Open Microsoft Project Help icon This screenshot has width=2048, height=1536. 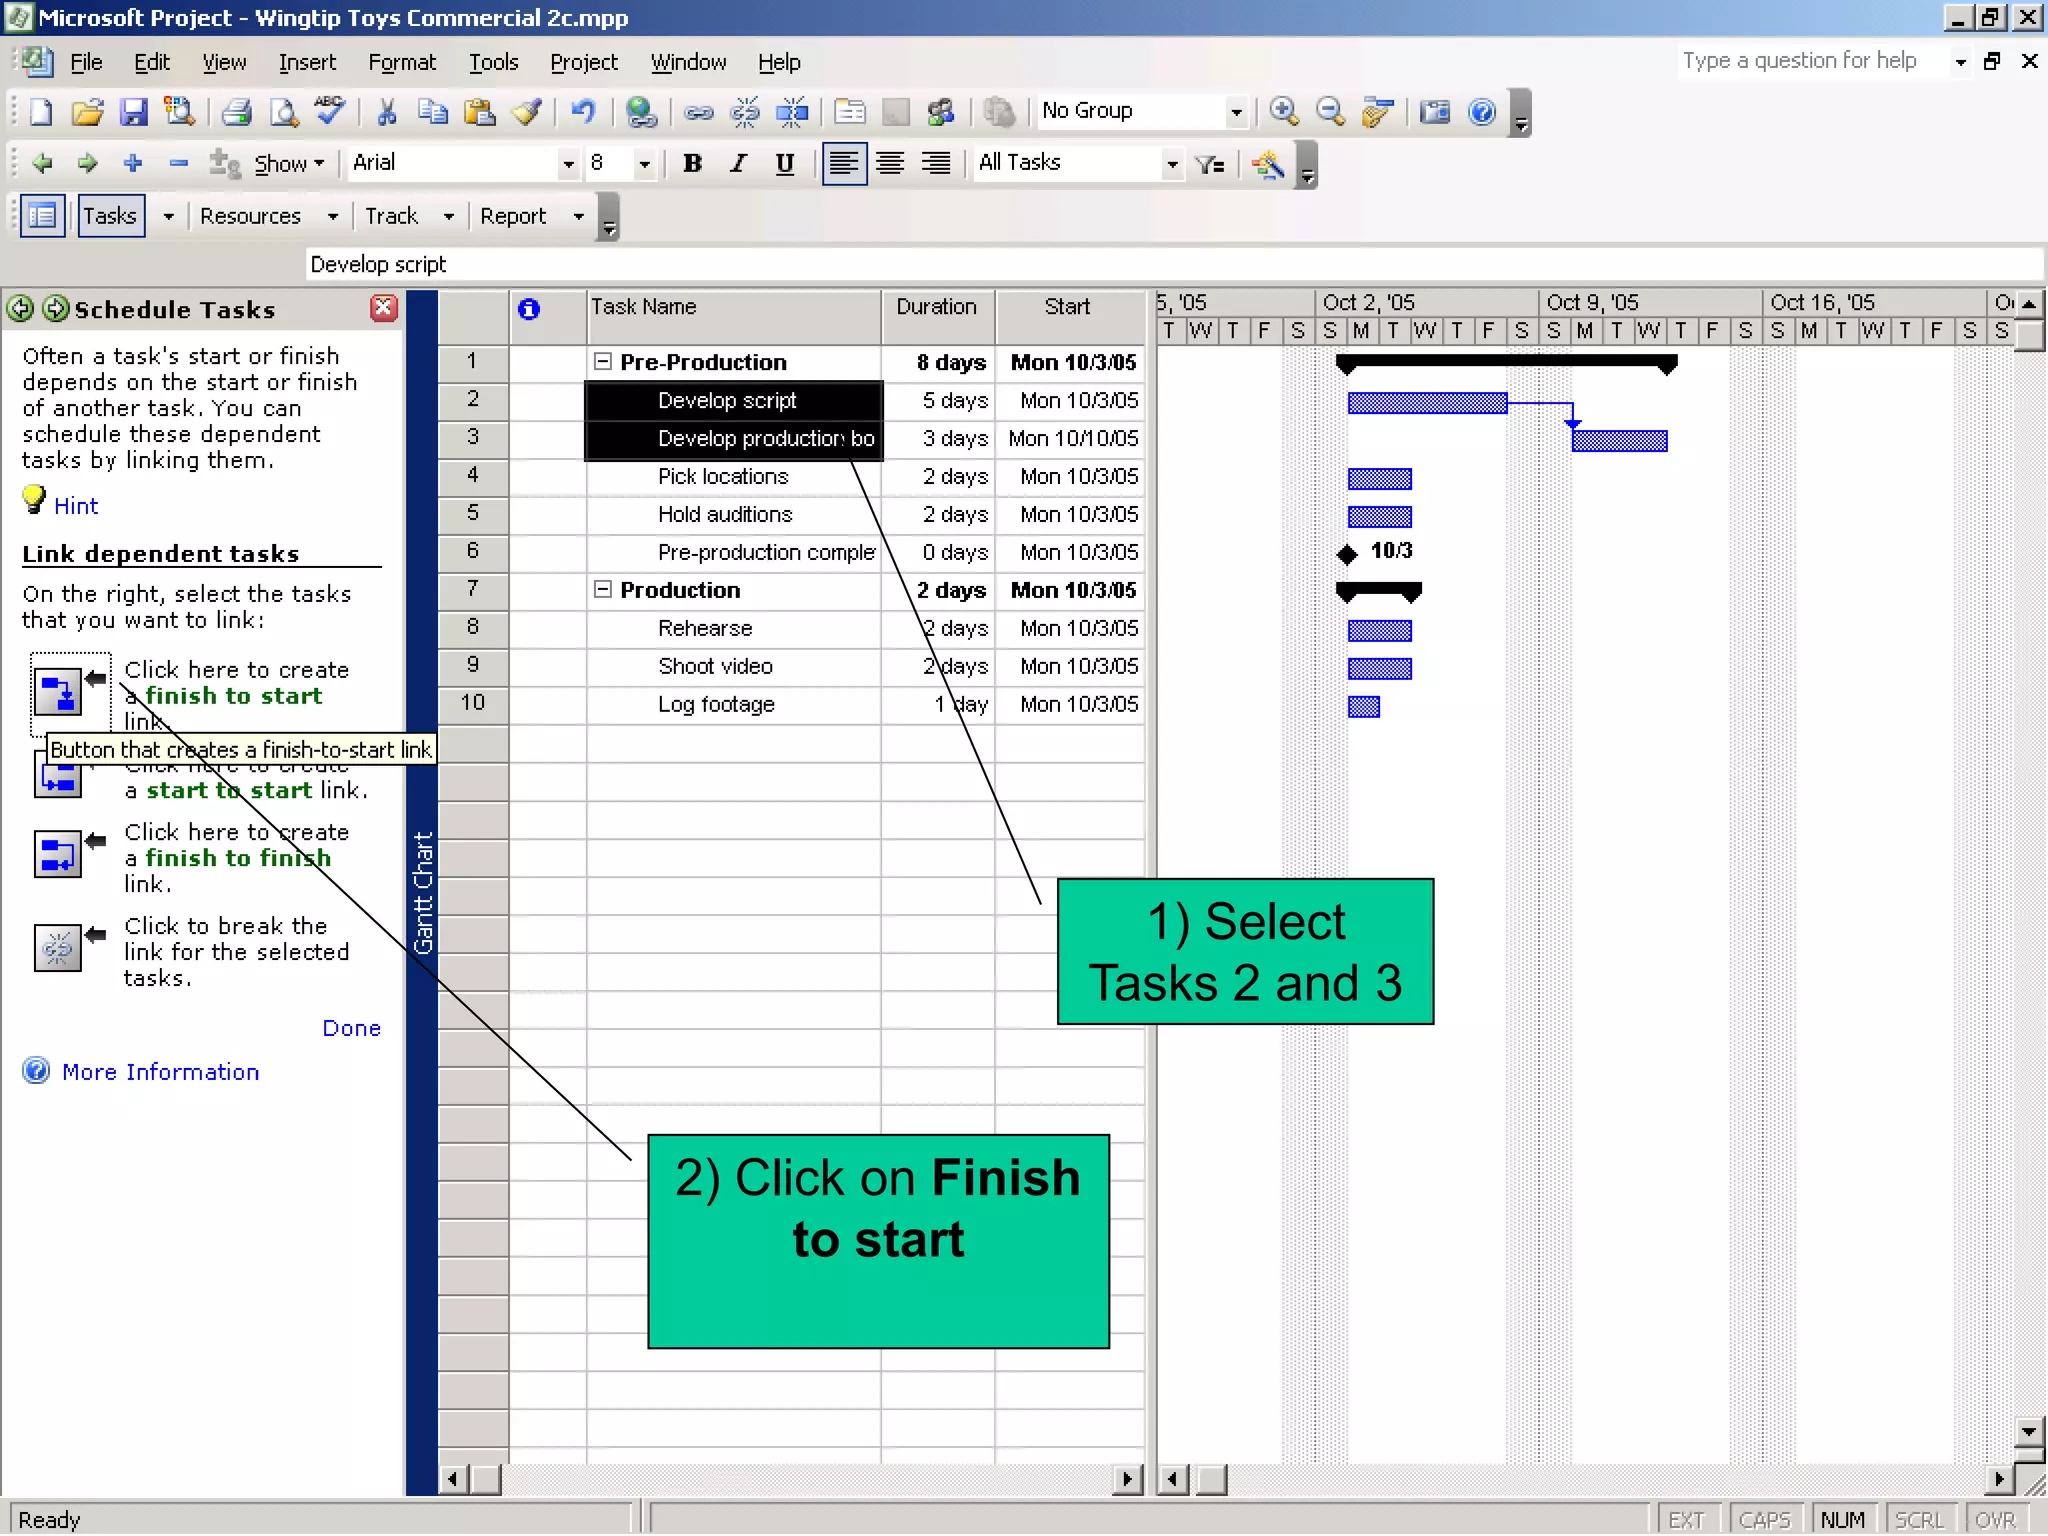1482,112
